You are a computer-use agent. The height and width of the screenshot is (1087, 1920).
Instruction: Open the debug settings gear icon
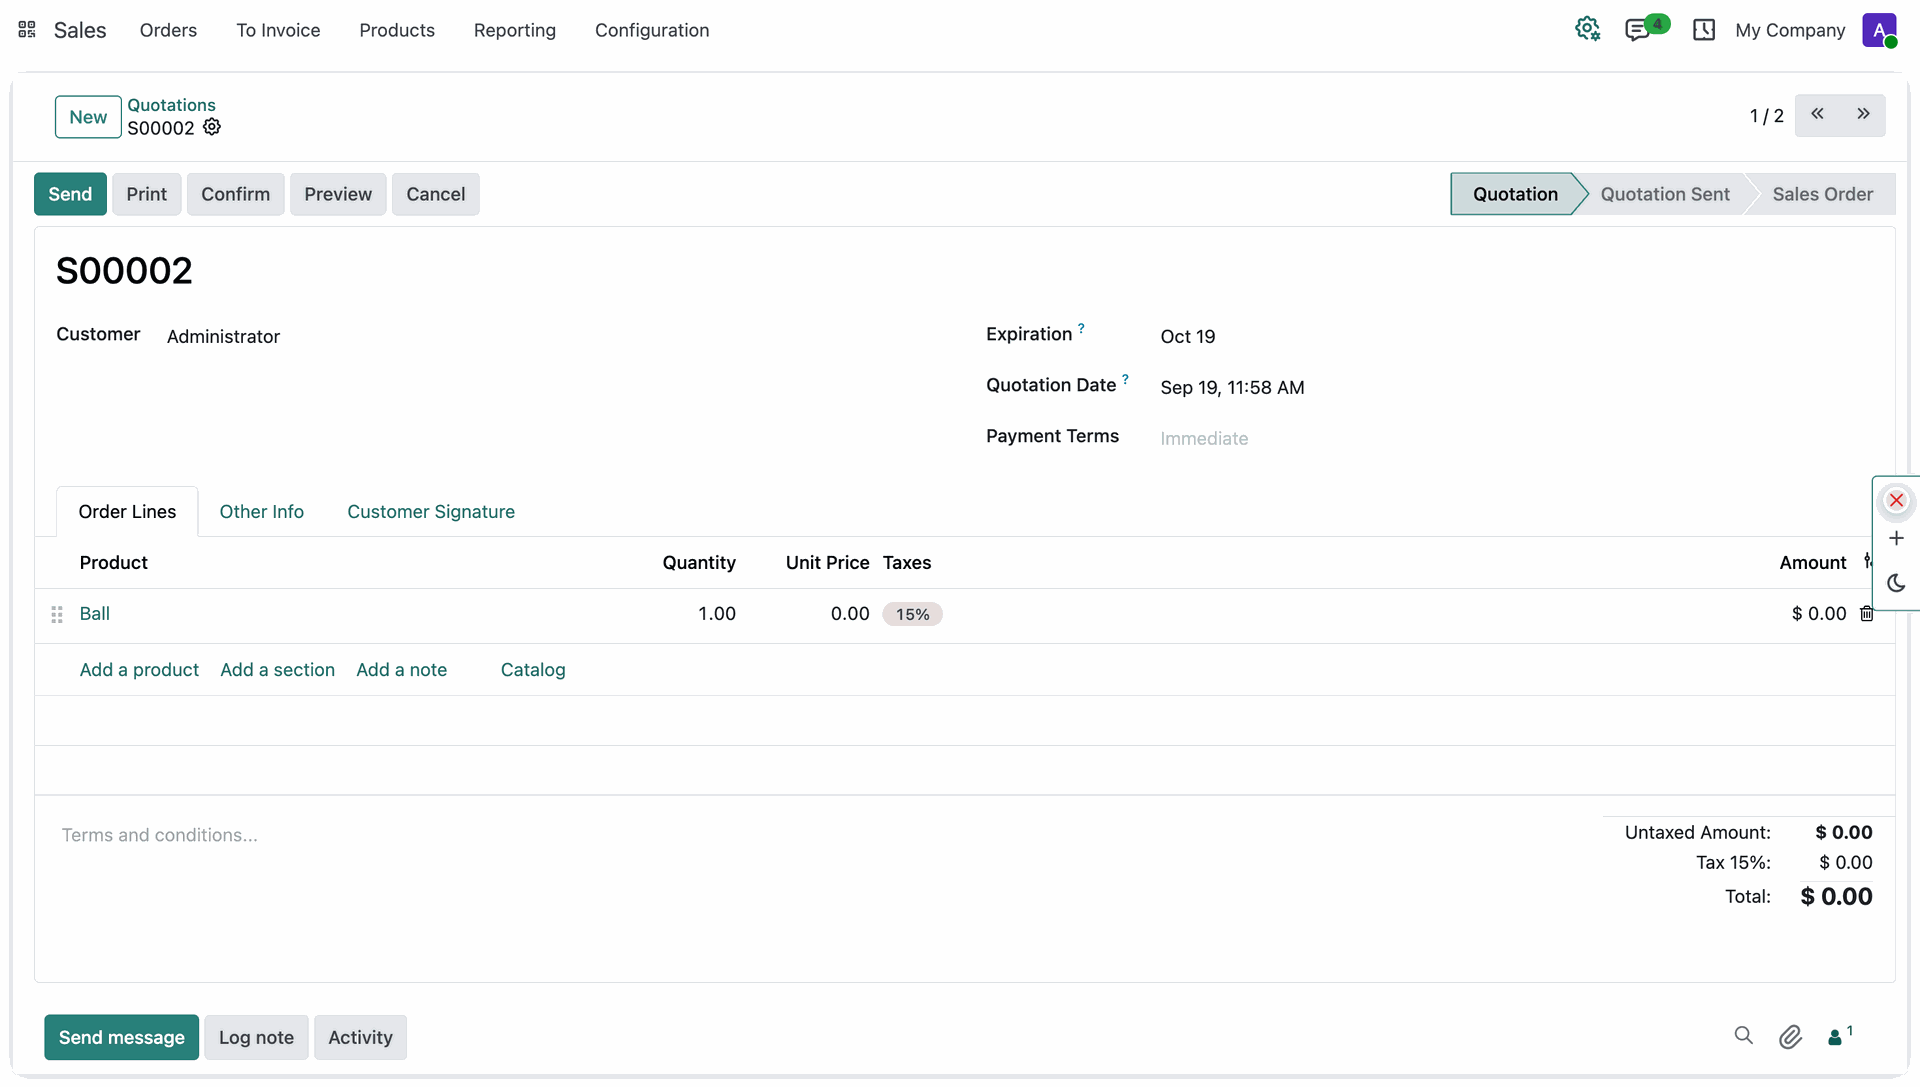(1587, 29)
